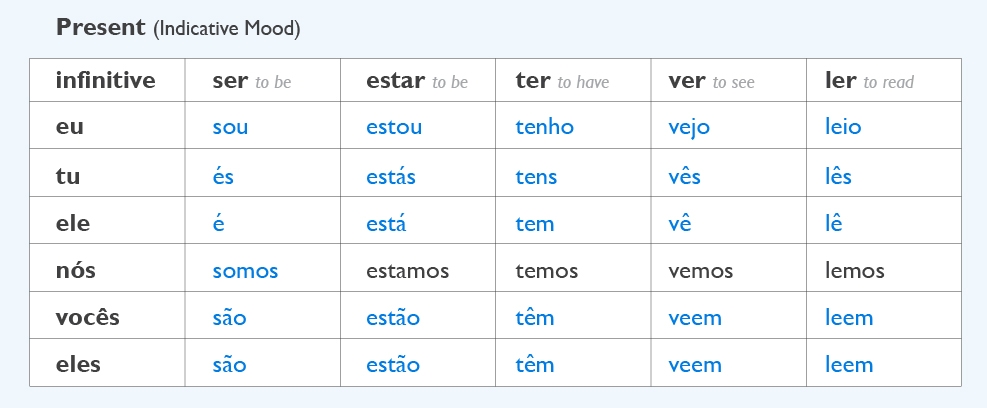This screenshot has height=408, width=987.
Task: Click the "ser to be" column header
Action: (251, 81)
